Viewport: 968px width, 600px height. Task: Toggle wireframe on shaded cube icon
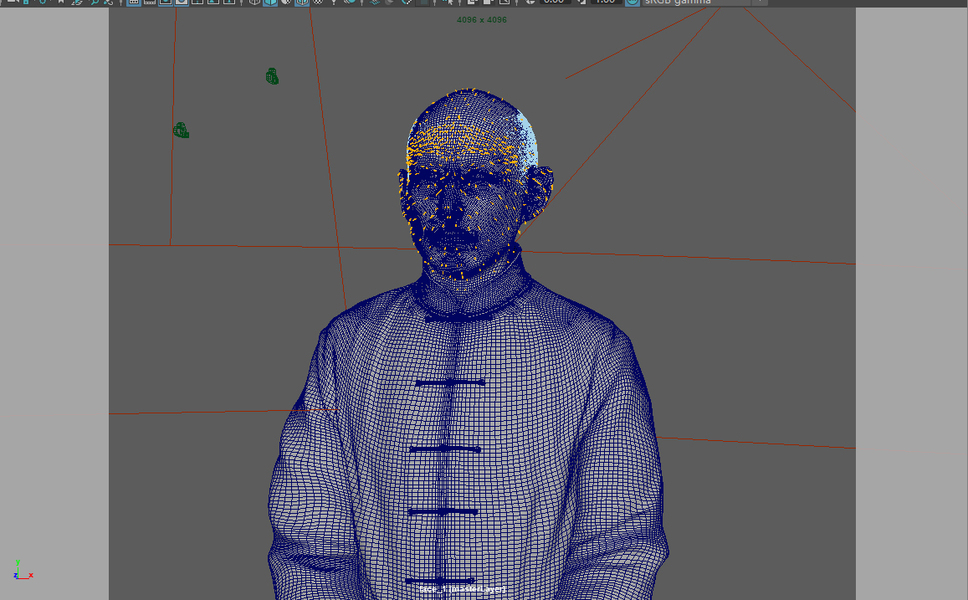[x=302, y=2]
